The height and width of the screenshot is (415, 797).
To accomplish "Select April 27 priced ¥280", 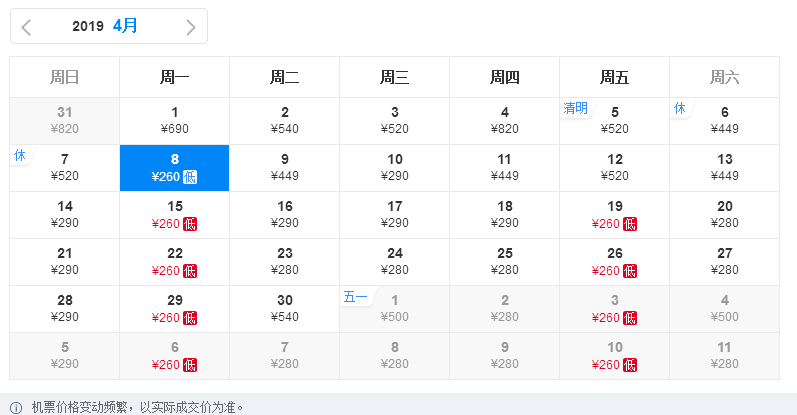I will 724,262.
